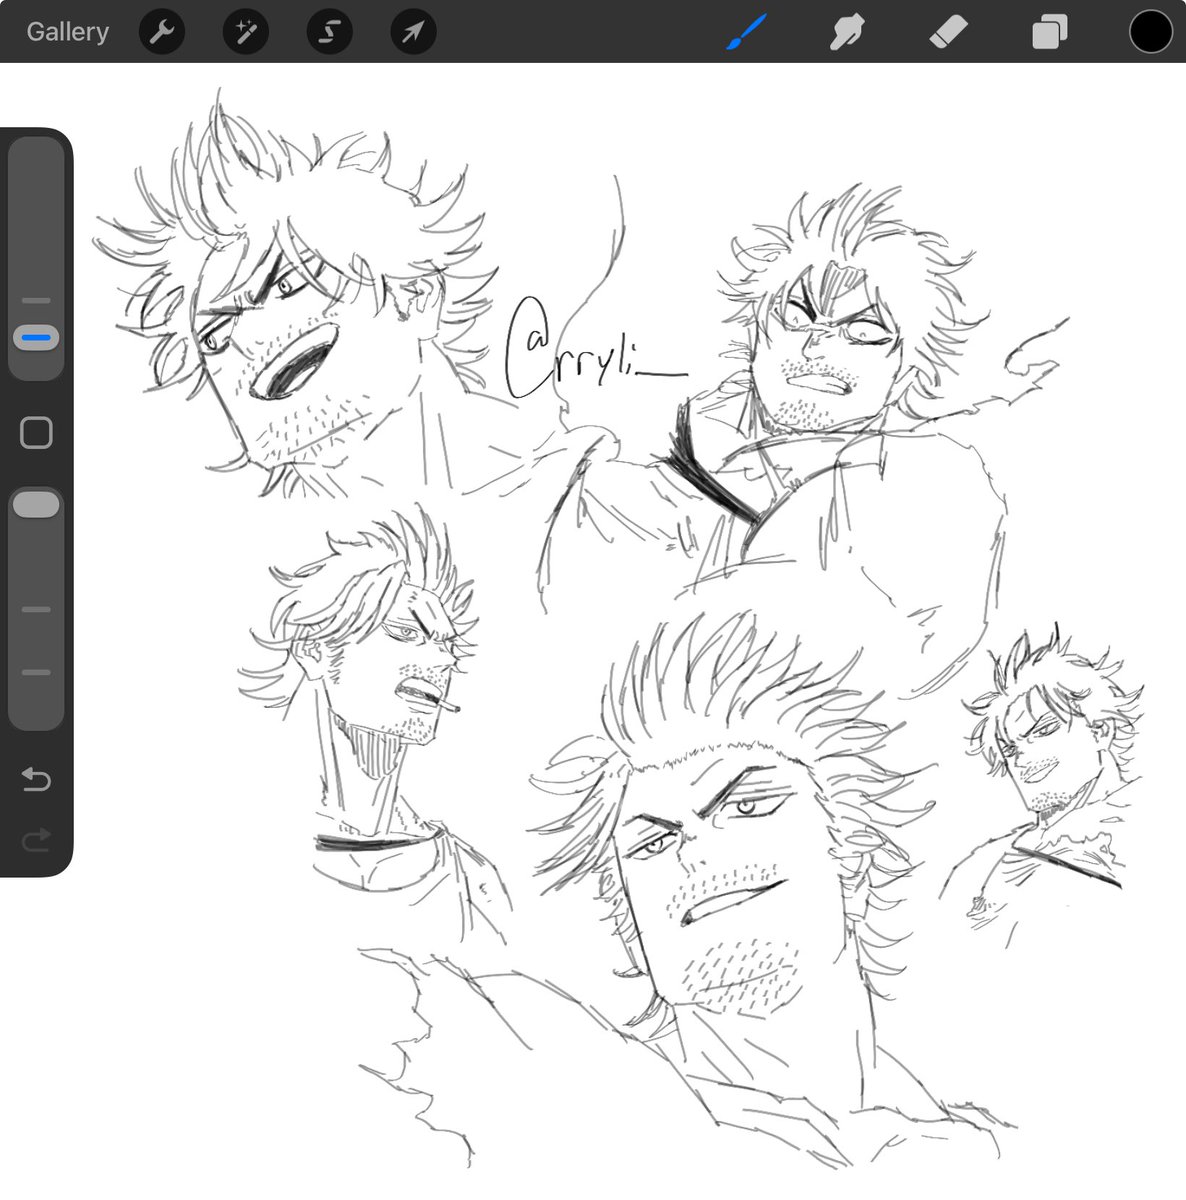Return to the Gallery
1186x1200 pixels.
(67, 32)
